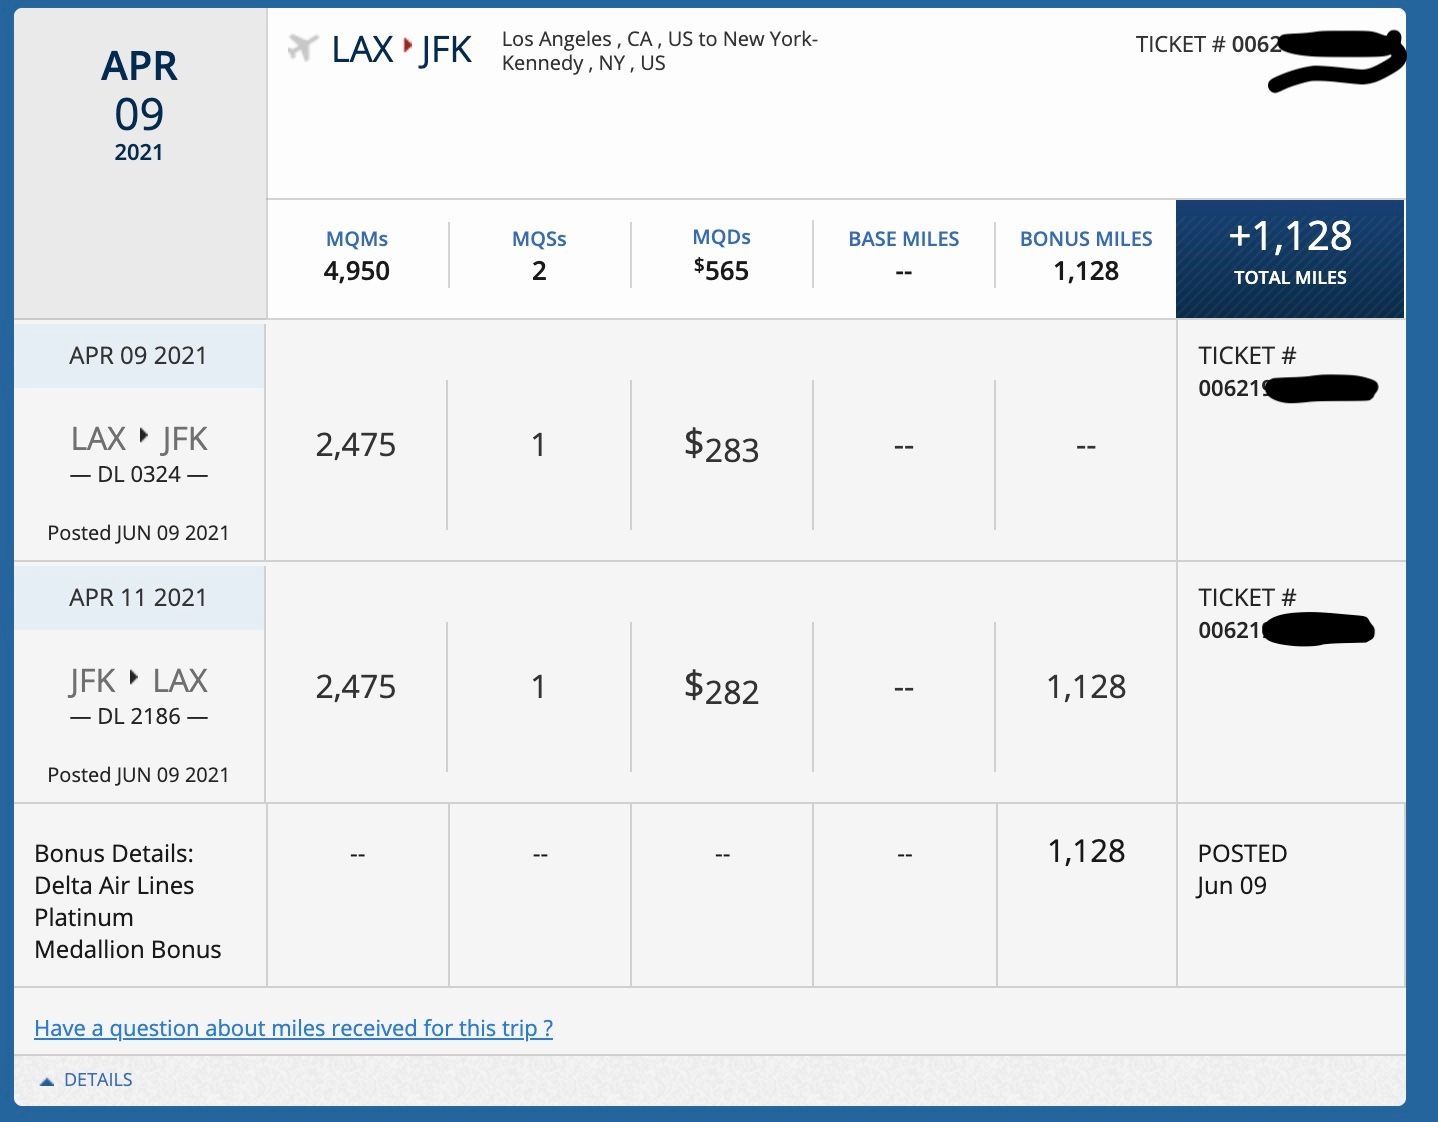Select the MQDs column header
The width and height of the screenshot is (1438, 1122).
tap(721, 237)
